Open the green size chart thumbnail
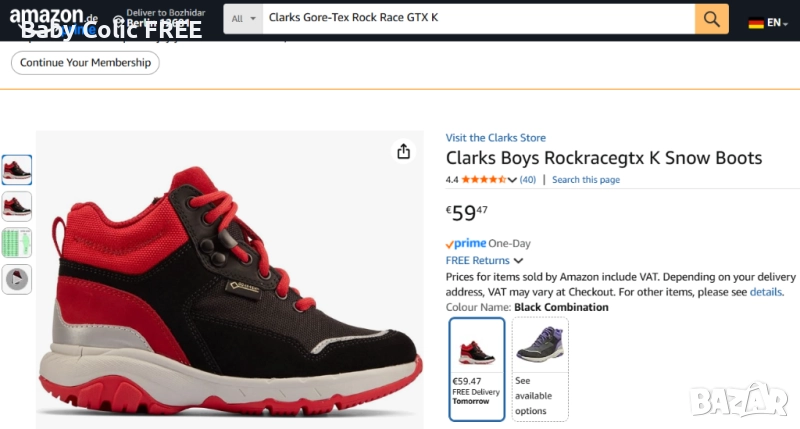This screenshot has width=800, height=429. 17,243
